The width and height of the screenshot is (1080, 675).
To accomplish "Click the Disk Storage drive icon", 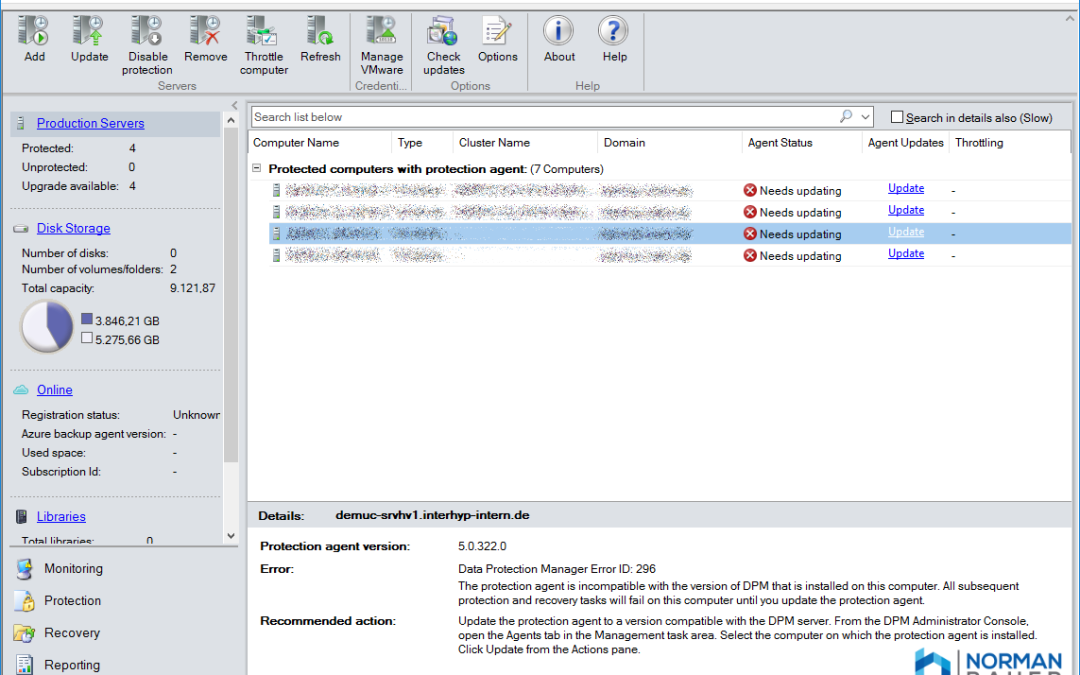I will [x=21, y=229].
